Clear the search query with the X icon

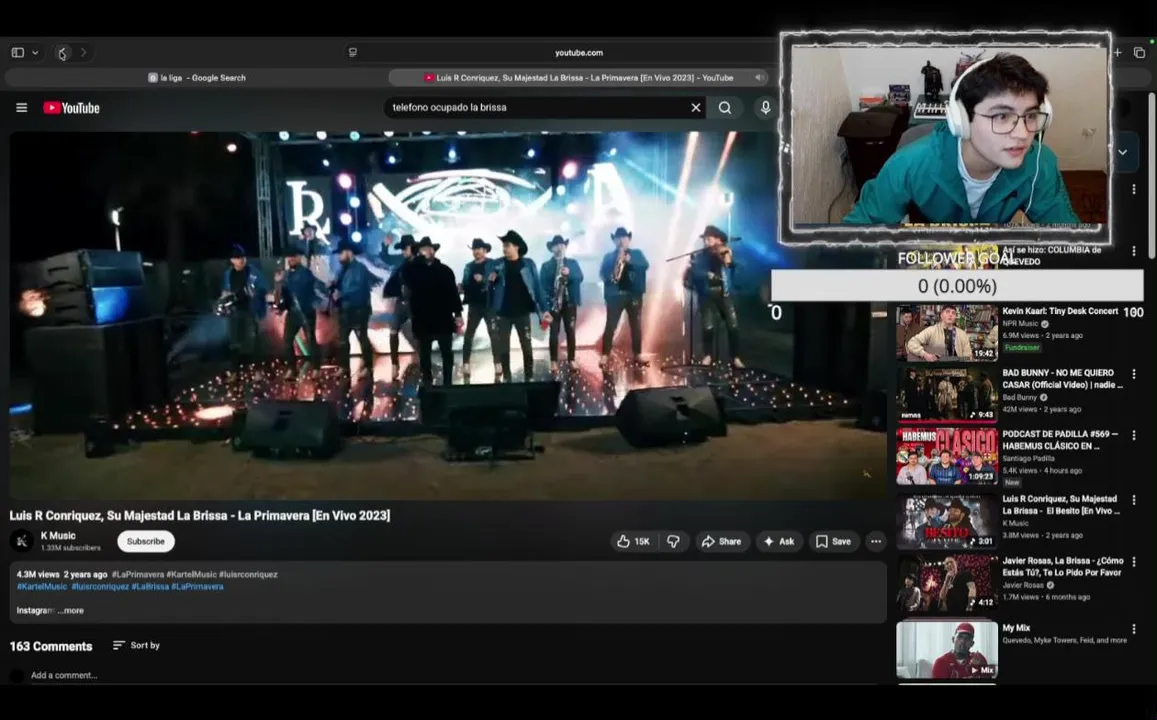pos(696,108)
